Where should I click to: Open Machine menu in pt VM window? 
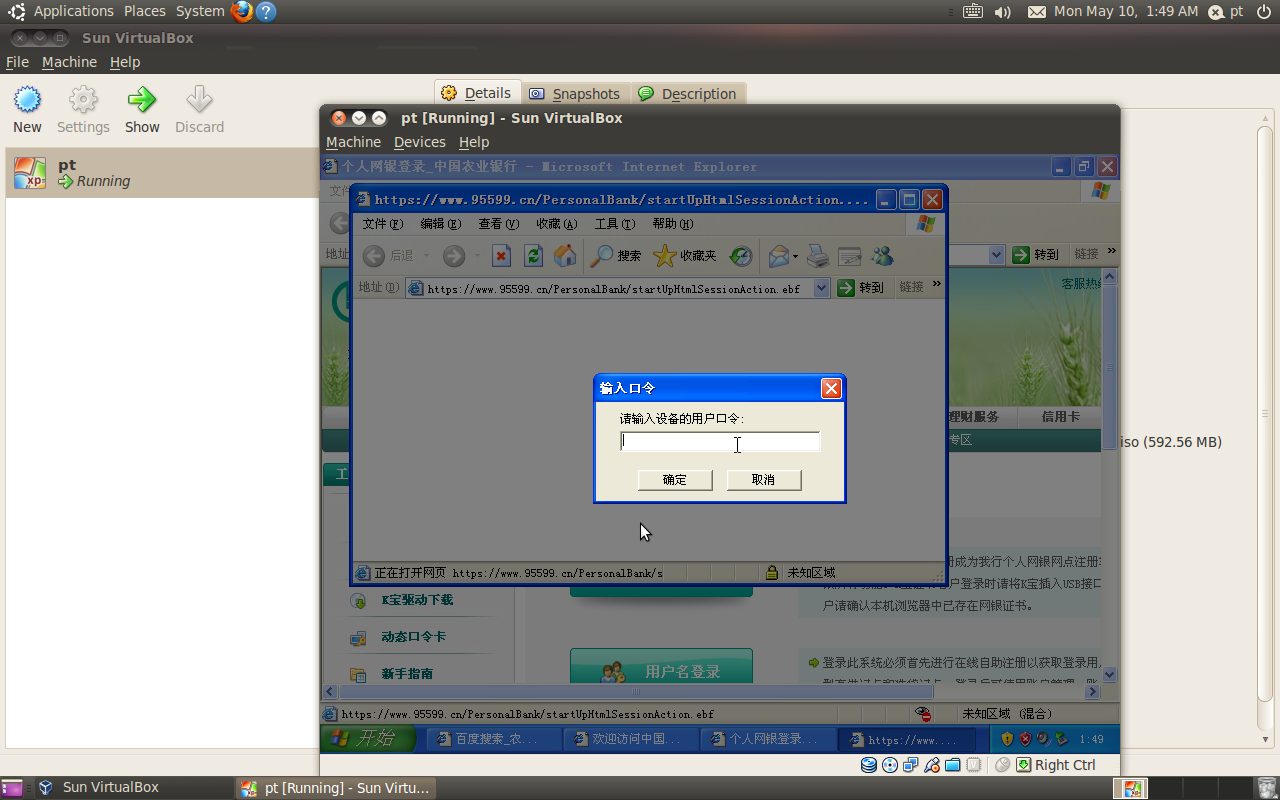(353, 142)
